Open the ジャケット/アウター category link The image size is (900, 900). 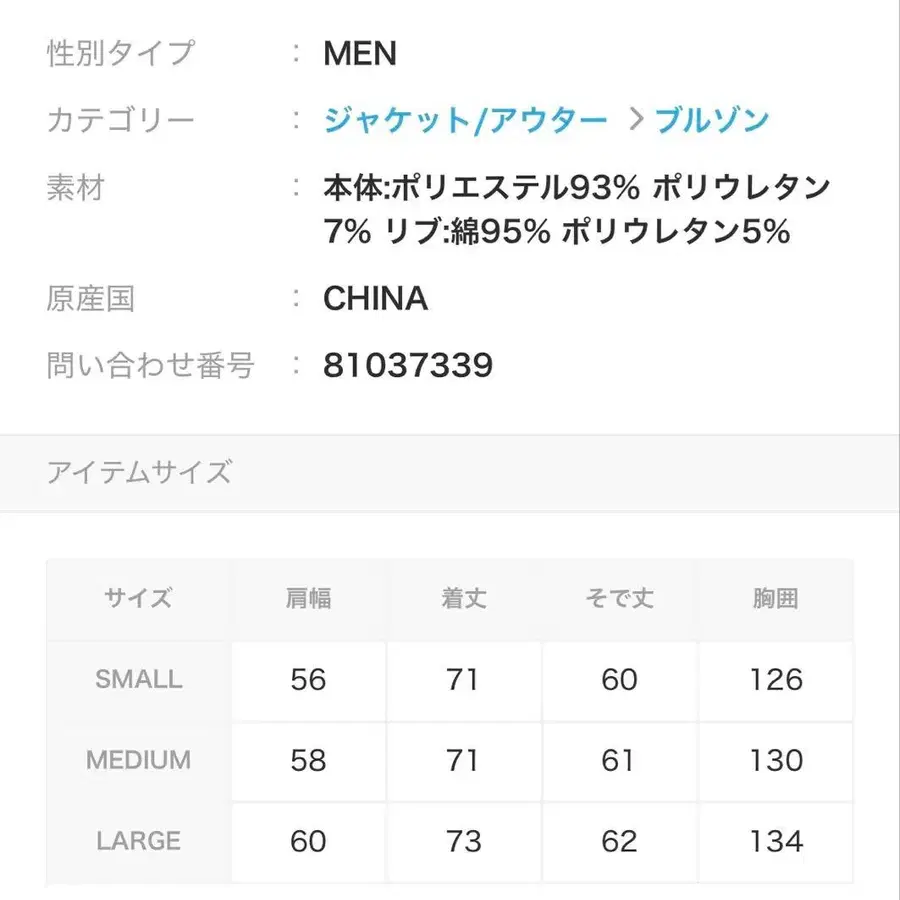pyautogui.click(x=462, y=118)
